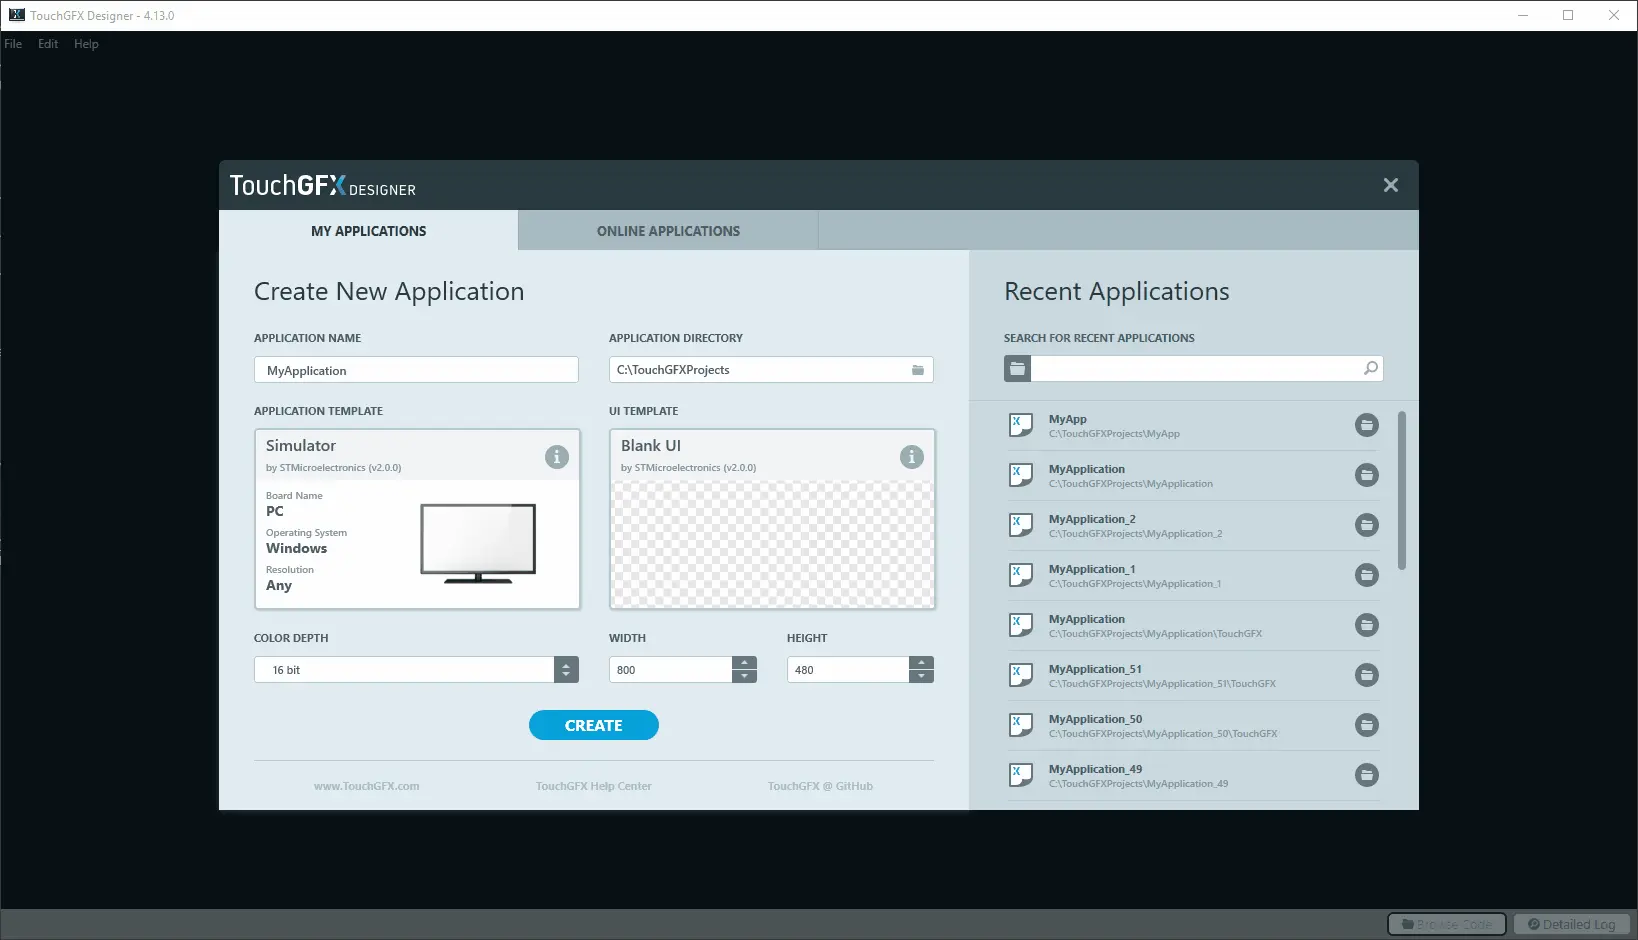Open folder for MyApplication_1 entry

[1367, 575]
